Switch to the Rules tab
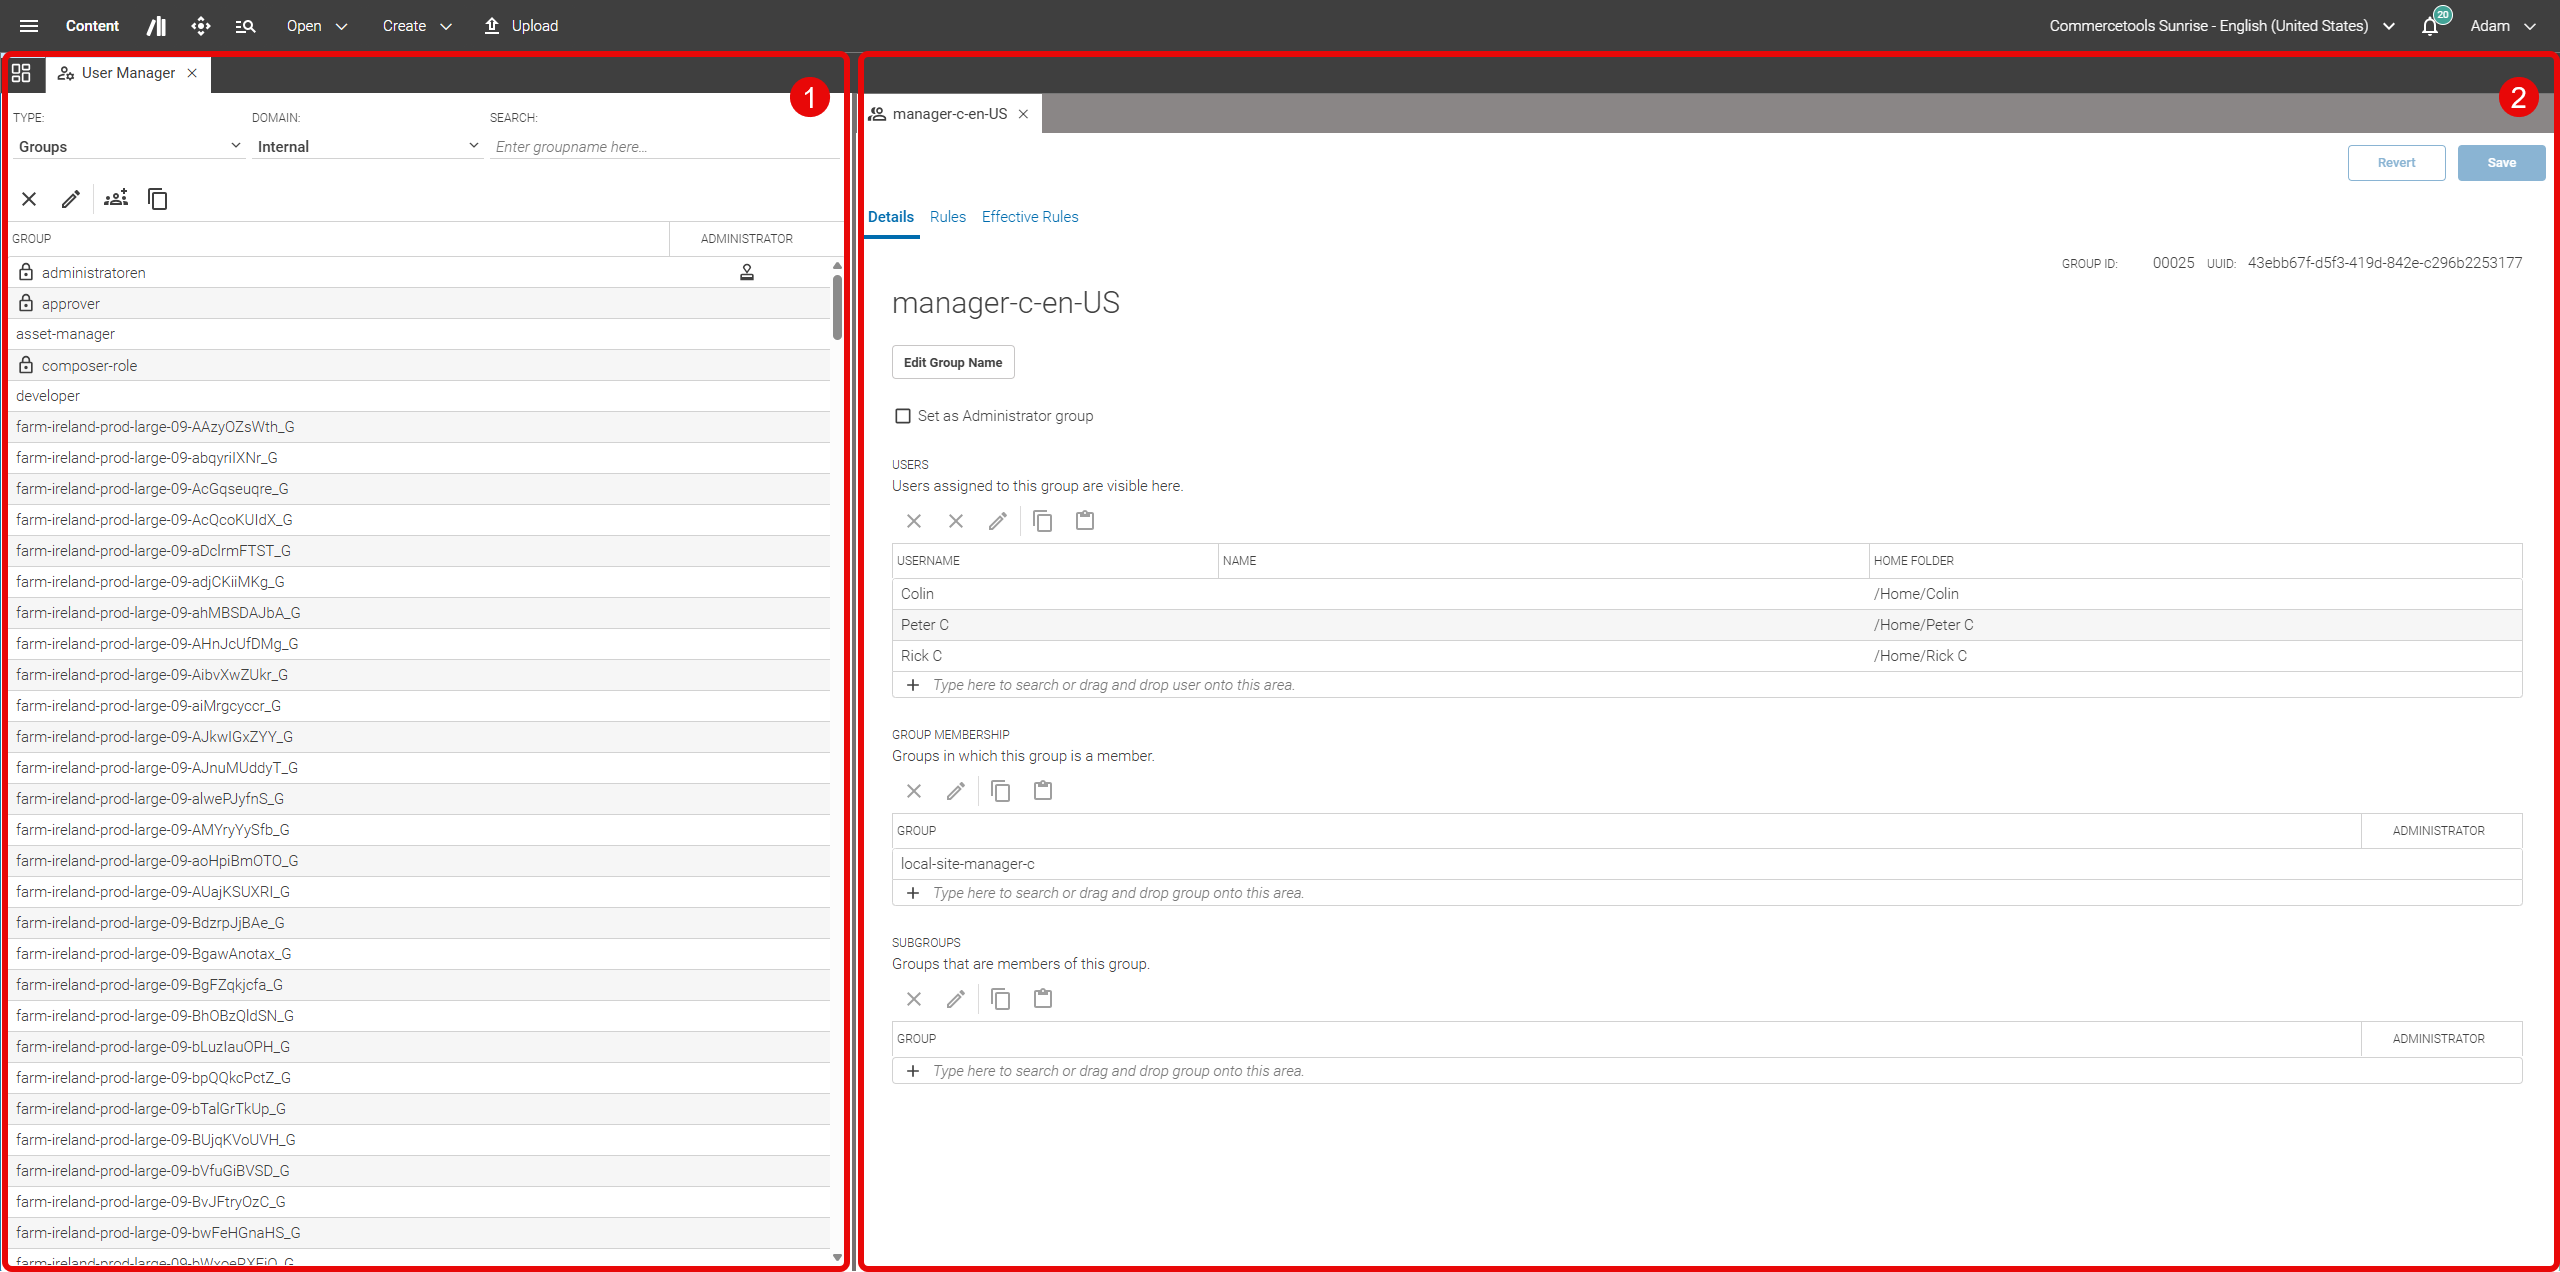This screenshot has height=1272, width=2560. coord(947,217)
